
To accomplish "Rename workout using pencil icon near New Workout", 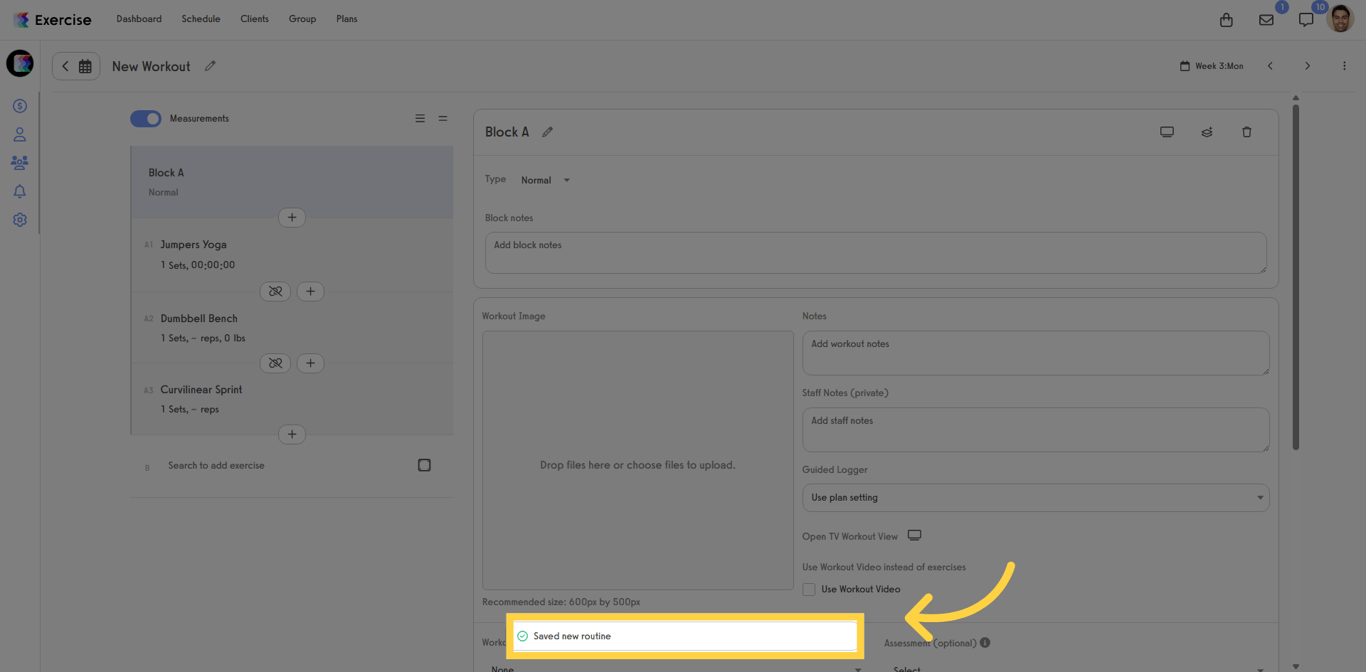I will (x=210, y=66).
